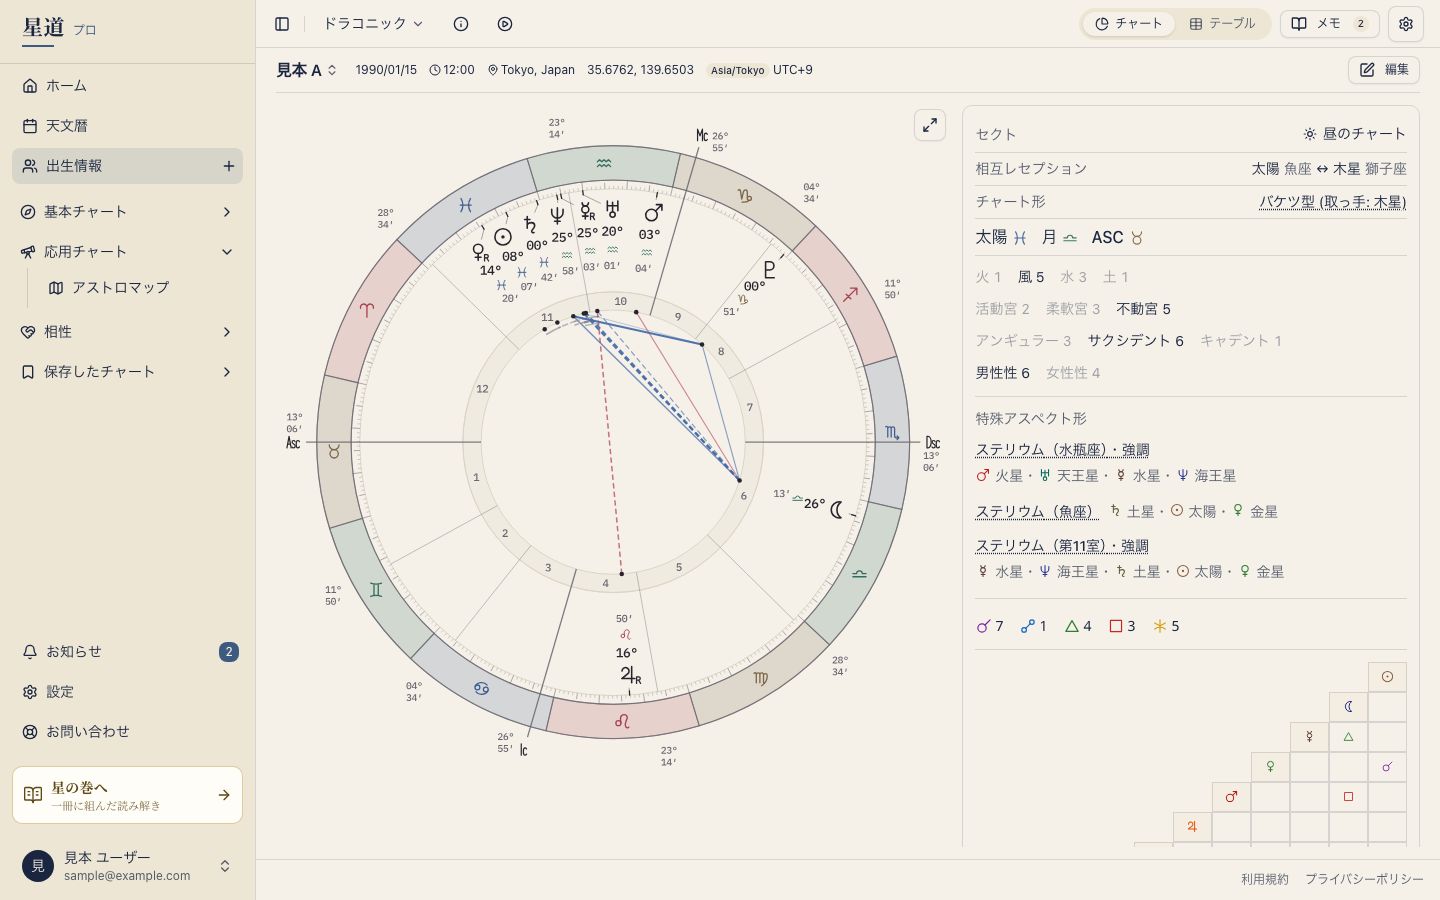Go to ホーム in sidebar
This screenshot has height=900, width=1440.
(127, 86)
